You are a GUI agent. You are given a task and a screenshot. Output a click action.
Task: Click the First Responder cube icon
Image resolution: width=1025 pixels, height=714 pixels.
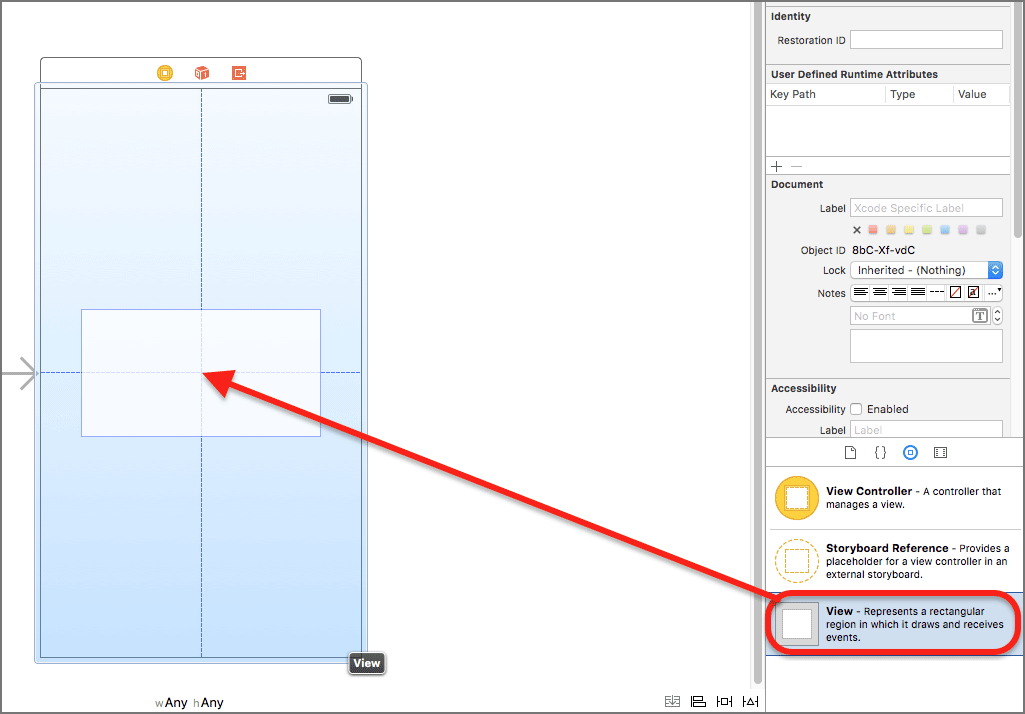pyautogui.click(x=202, y=73)
